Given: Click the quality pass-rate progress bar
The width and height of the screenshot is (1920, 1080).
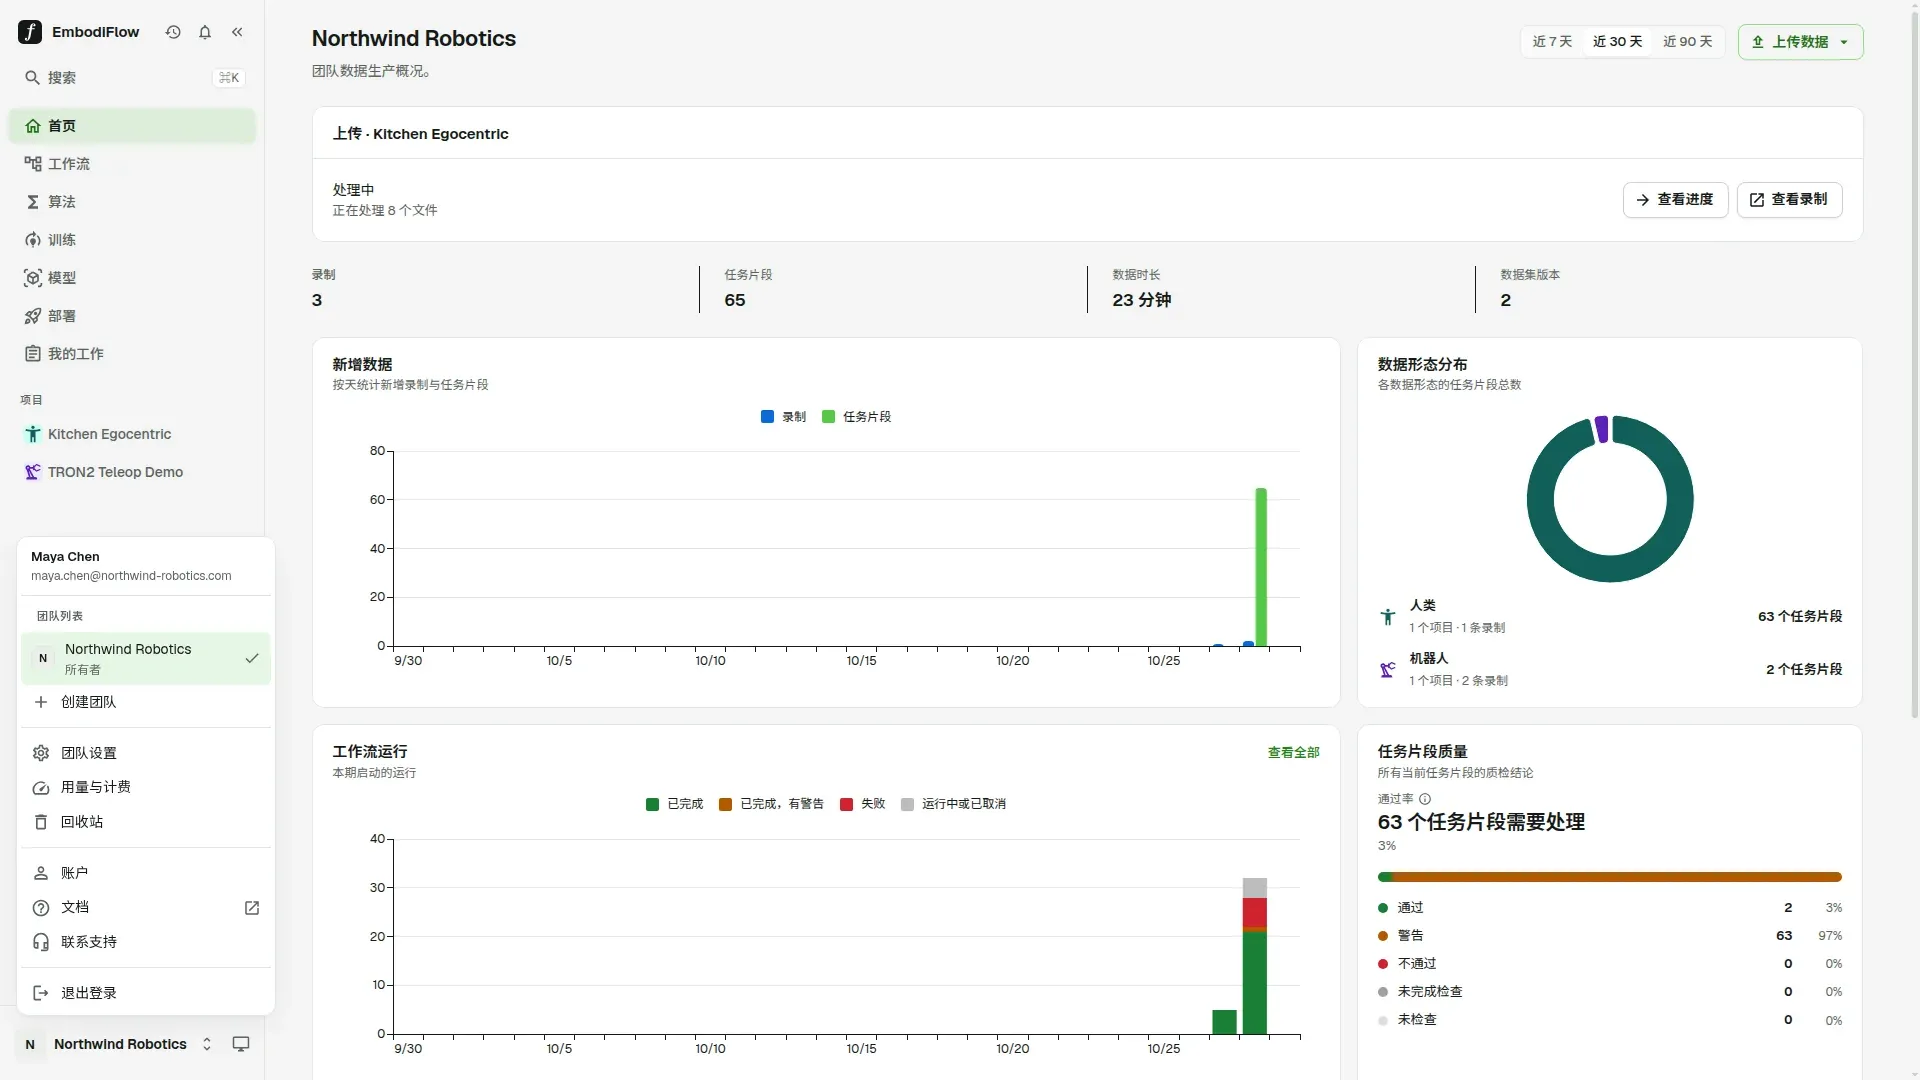Looking at the screenshot, I should (x=1609, y=877).
